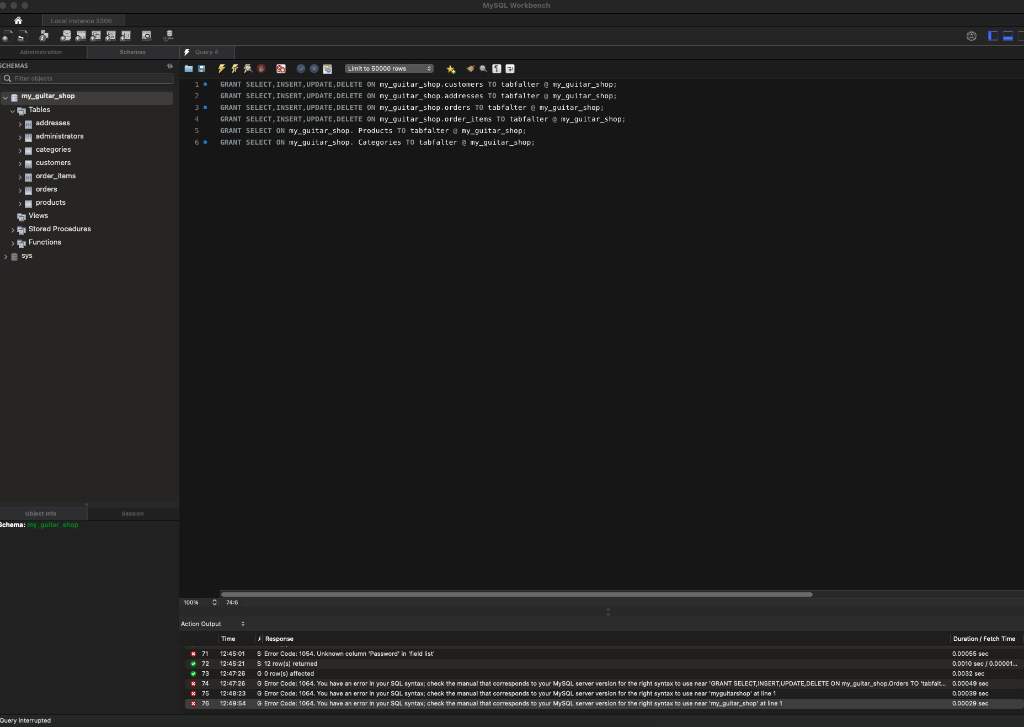Search table data

coord(146,36)
